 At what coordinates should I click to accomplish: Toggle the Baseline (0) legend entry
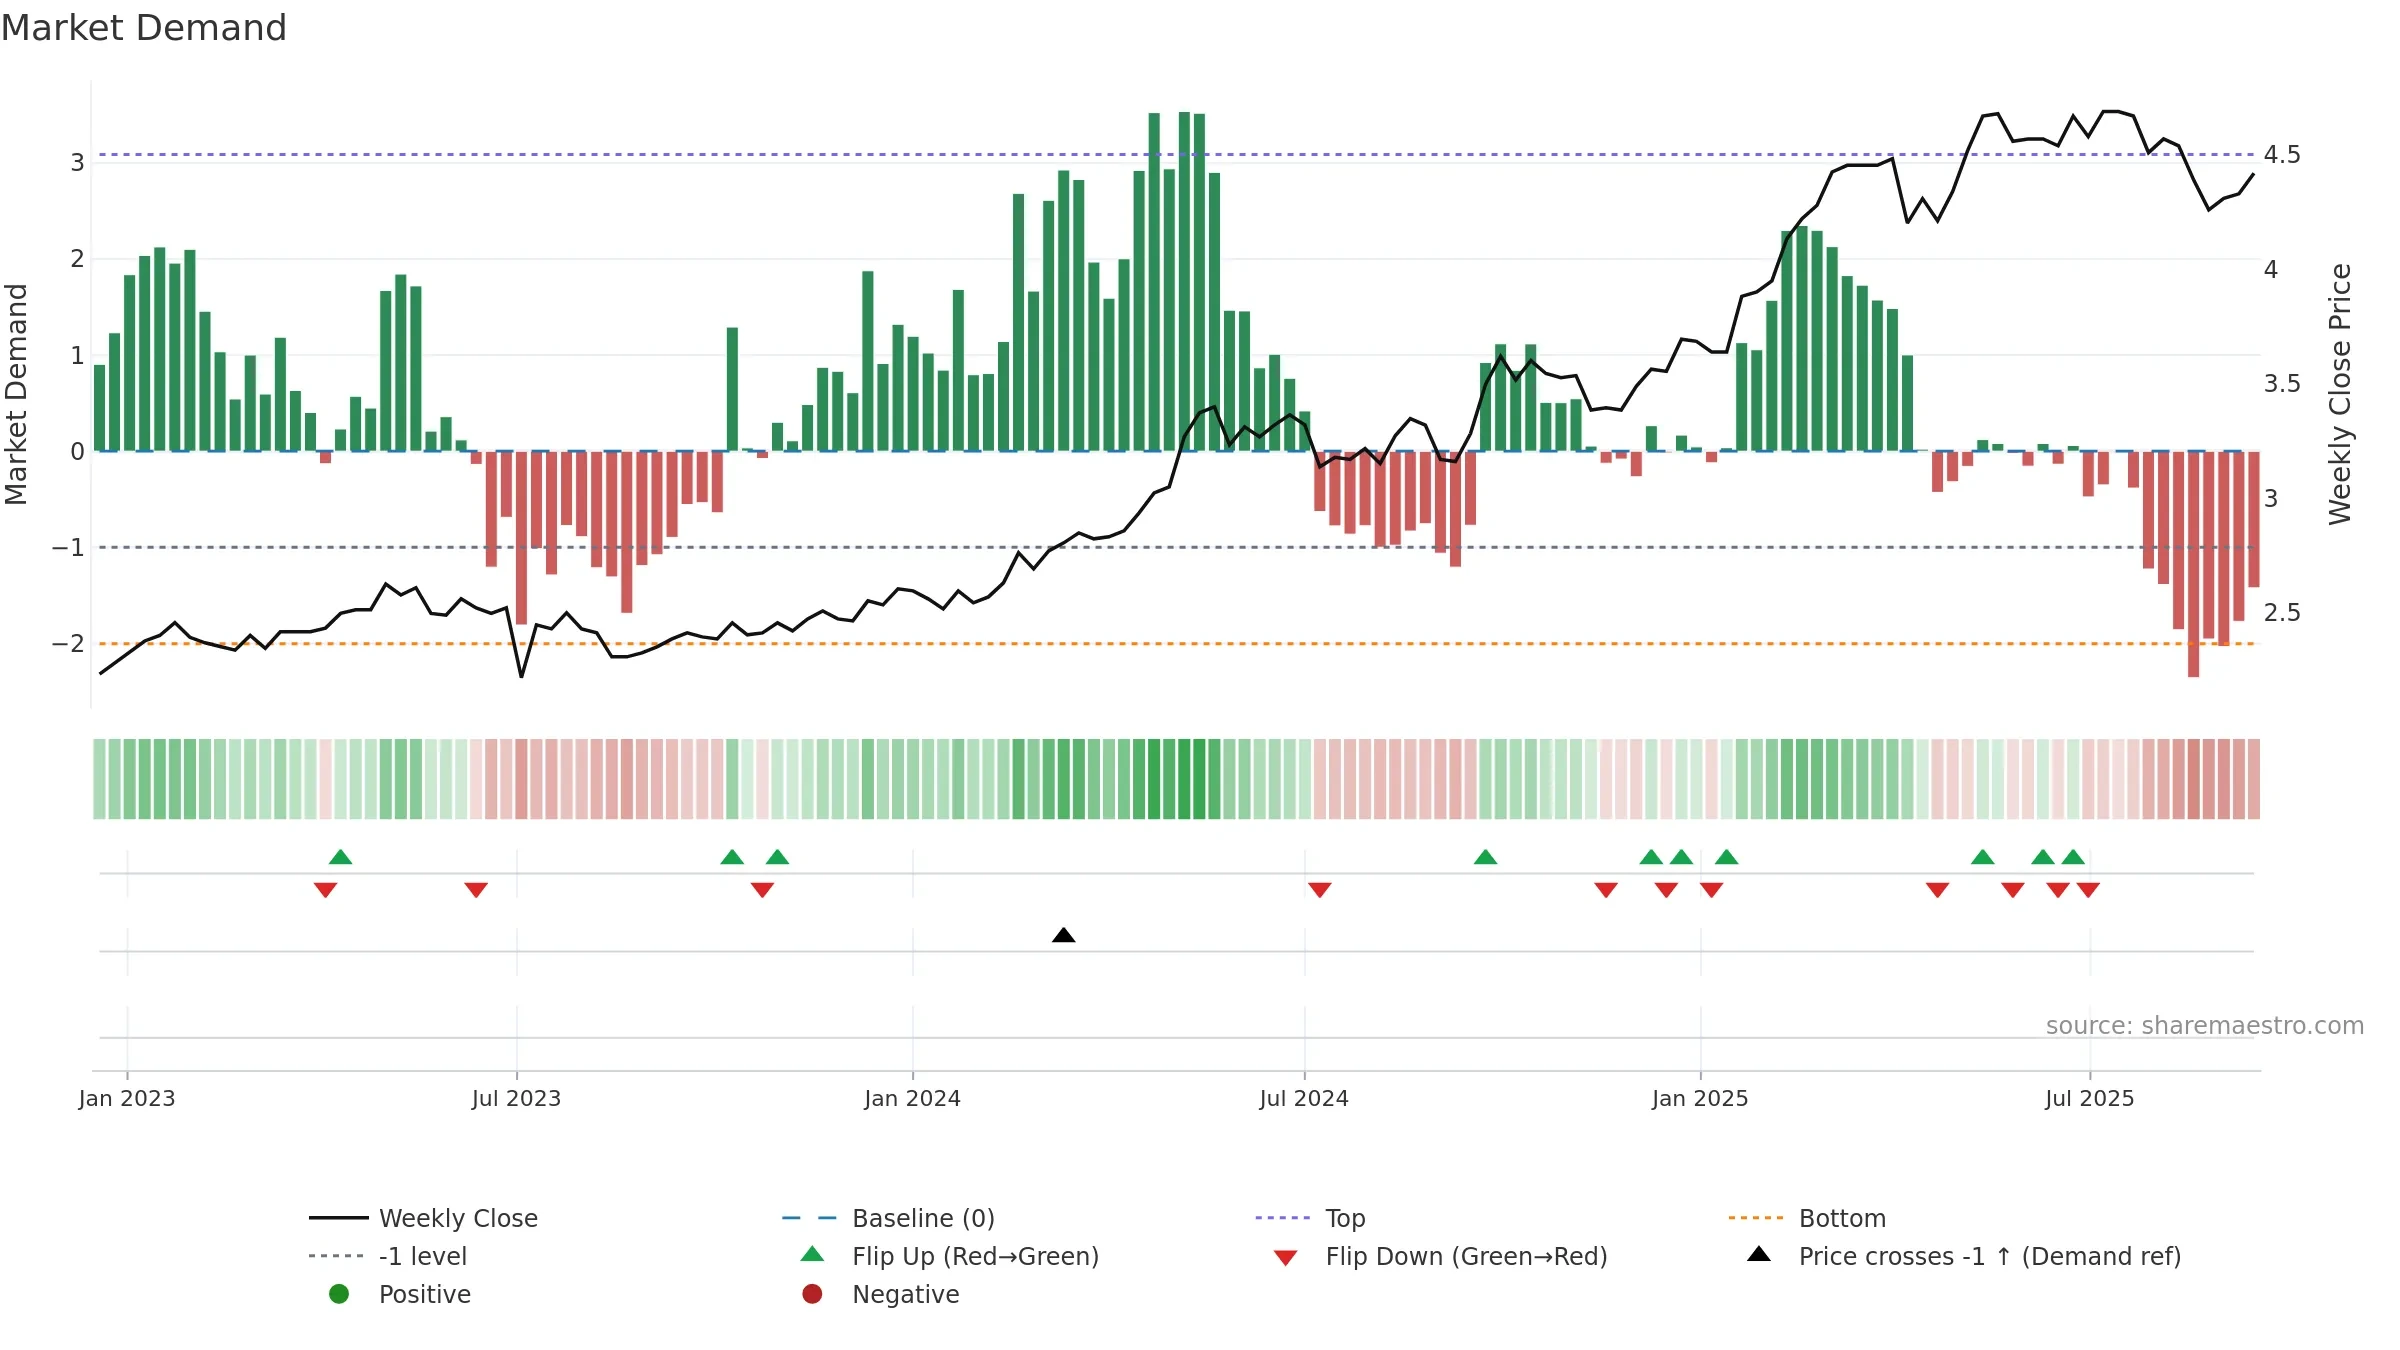(x=888, y=1218)
